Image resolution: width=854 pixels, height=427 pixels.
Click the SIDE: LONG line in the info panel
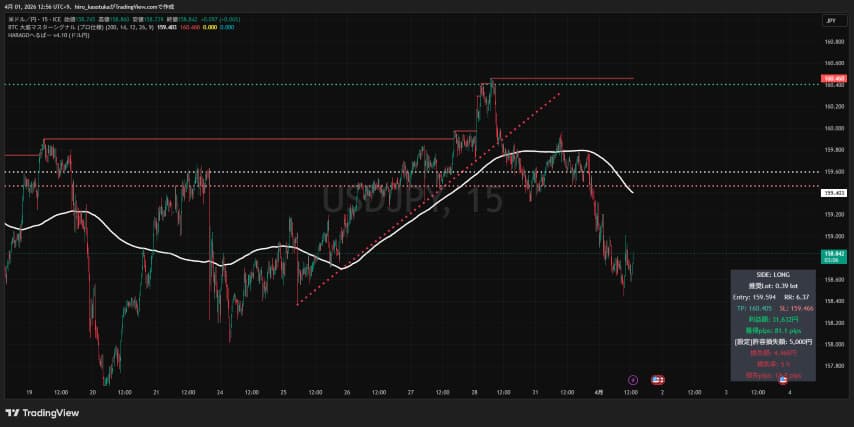click(x=773, y=274)
